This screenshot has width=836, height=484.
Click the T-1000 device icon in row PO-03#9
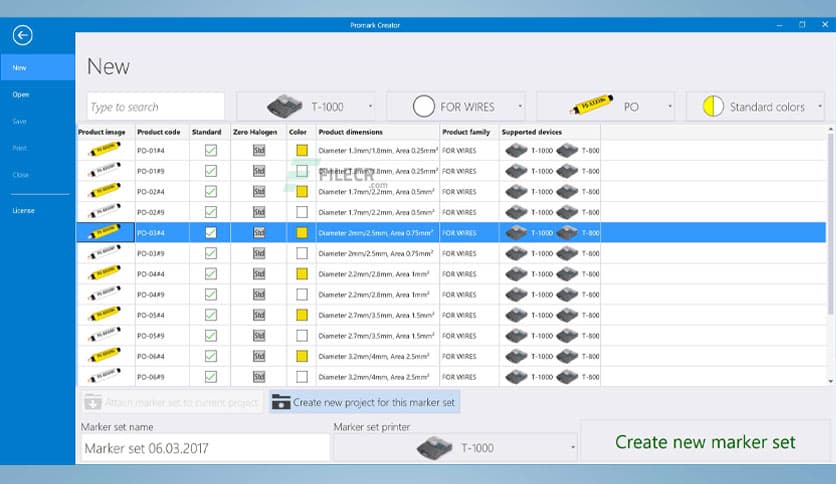click(516, 253)
